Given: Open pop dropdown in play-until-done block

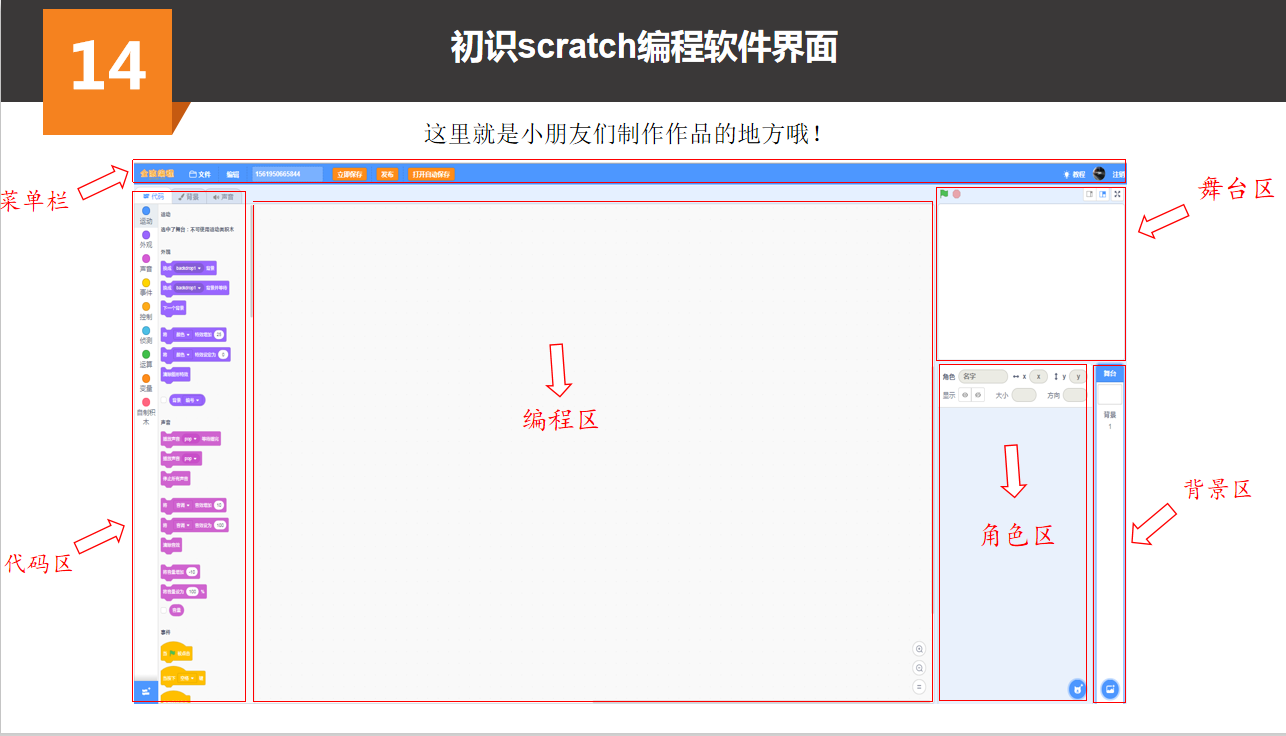Looking at the screenshot, I should tap(191, 438).
